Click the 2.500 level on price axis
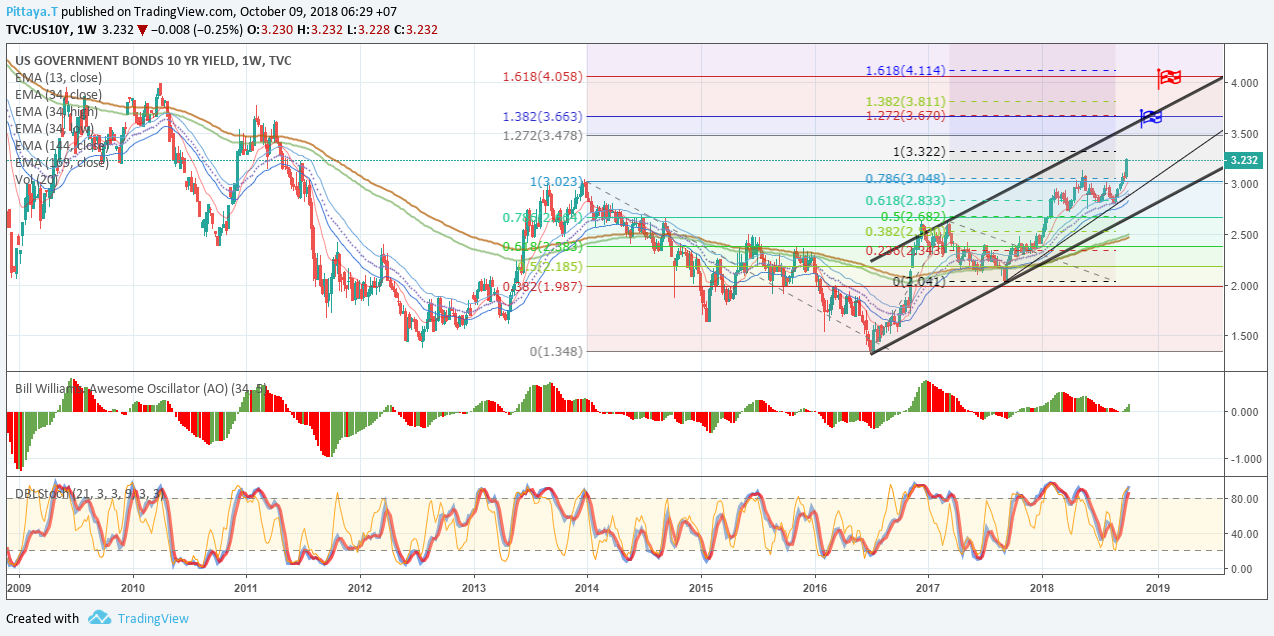 coord(1245,235)
